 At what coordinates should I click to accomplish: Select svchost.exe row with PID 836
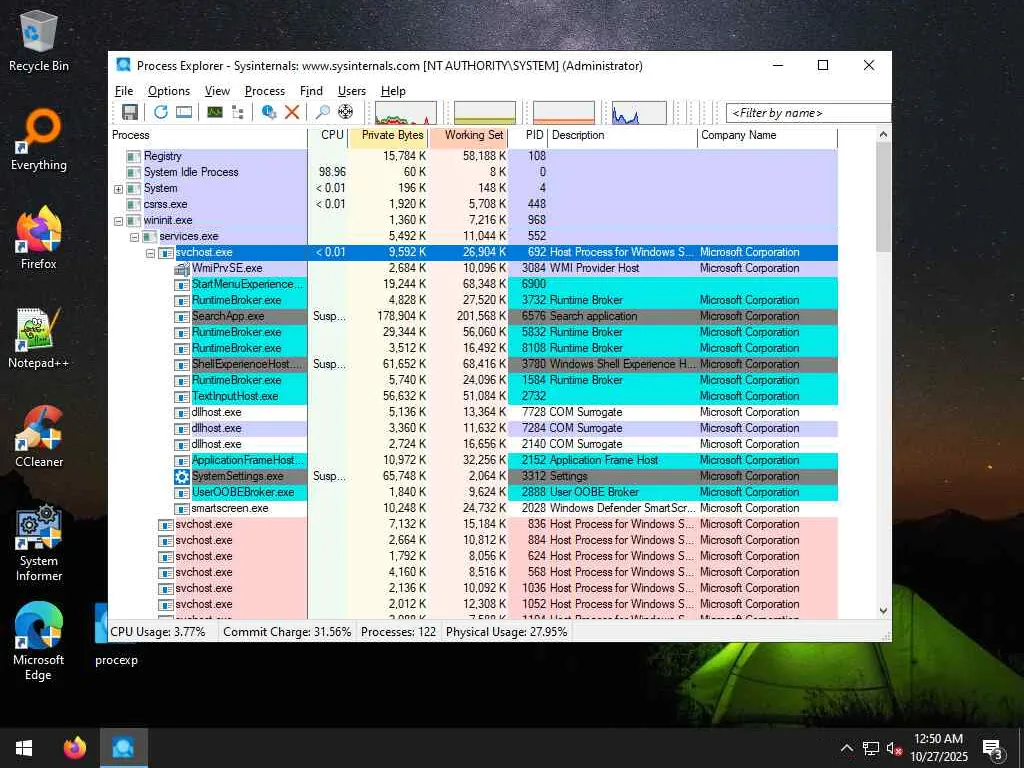point(473,524)
